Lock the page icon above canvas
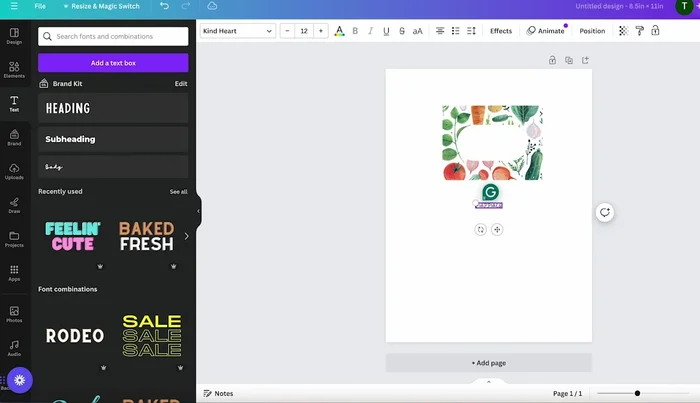The height and width of the screenshot is (403, 700). click(552, 60)
